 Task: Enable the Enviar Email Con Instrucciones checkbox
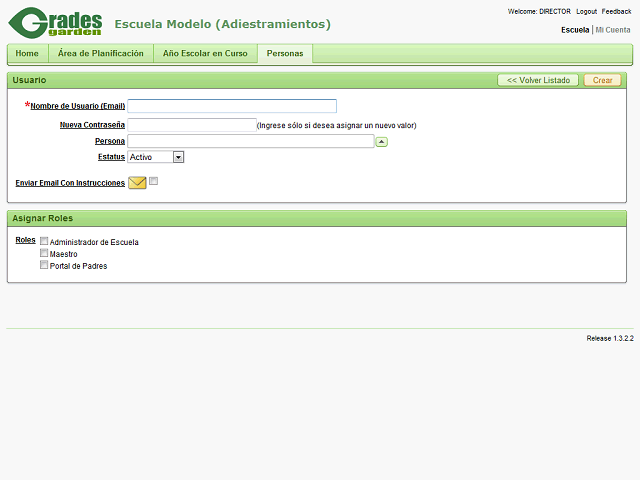(x=153, y=181)
